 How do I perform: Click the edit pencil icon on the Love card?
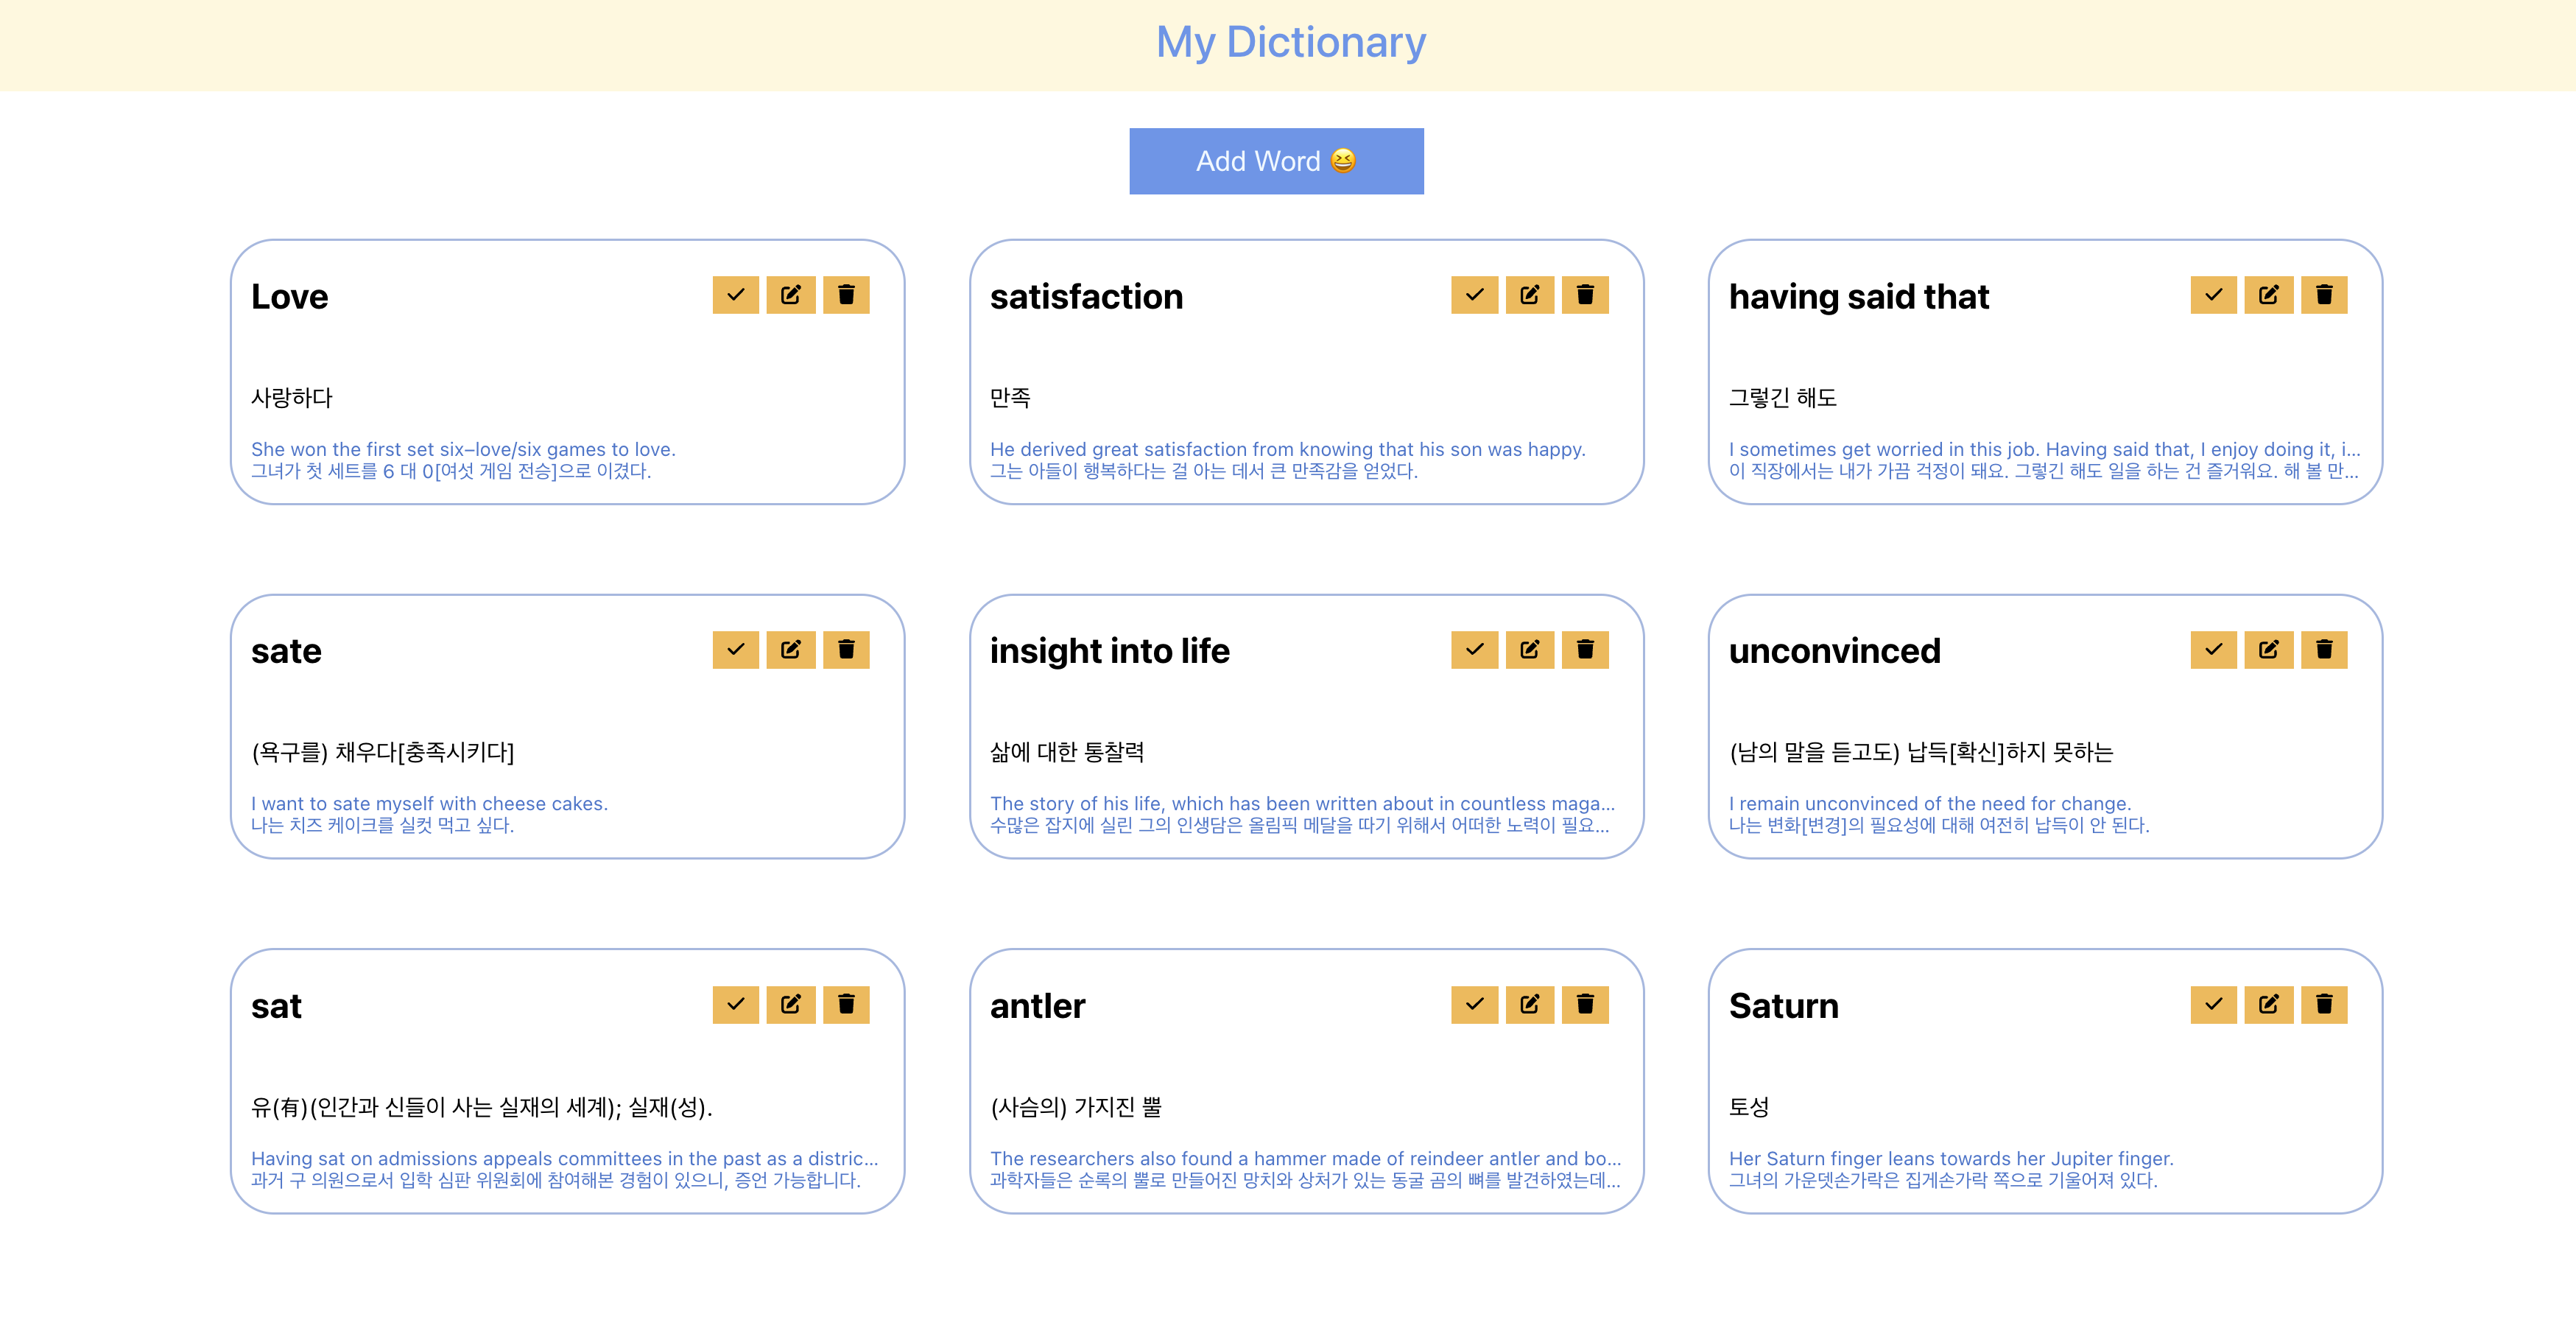click(x=791, y=295)
